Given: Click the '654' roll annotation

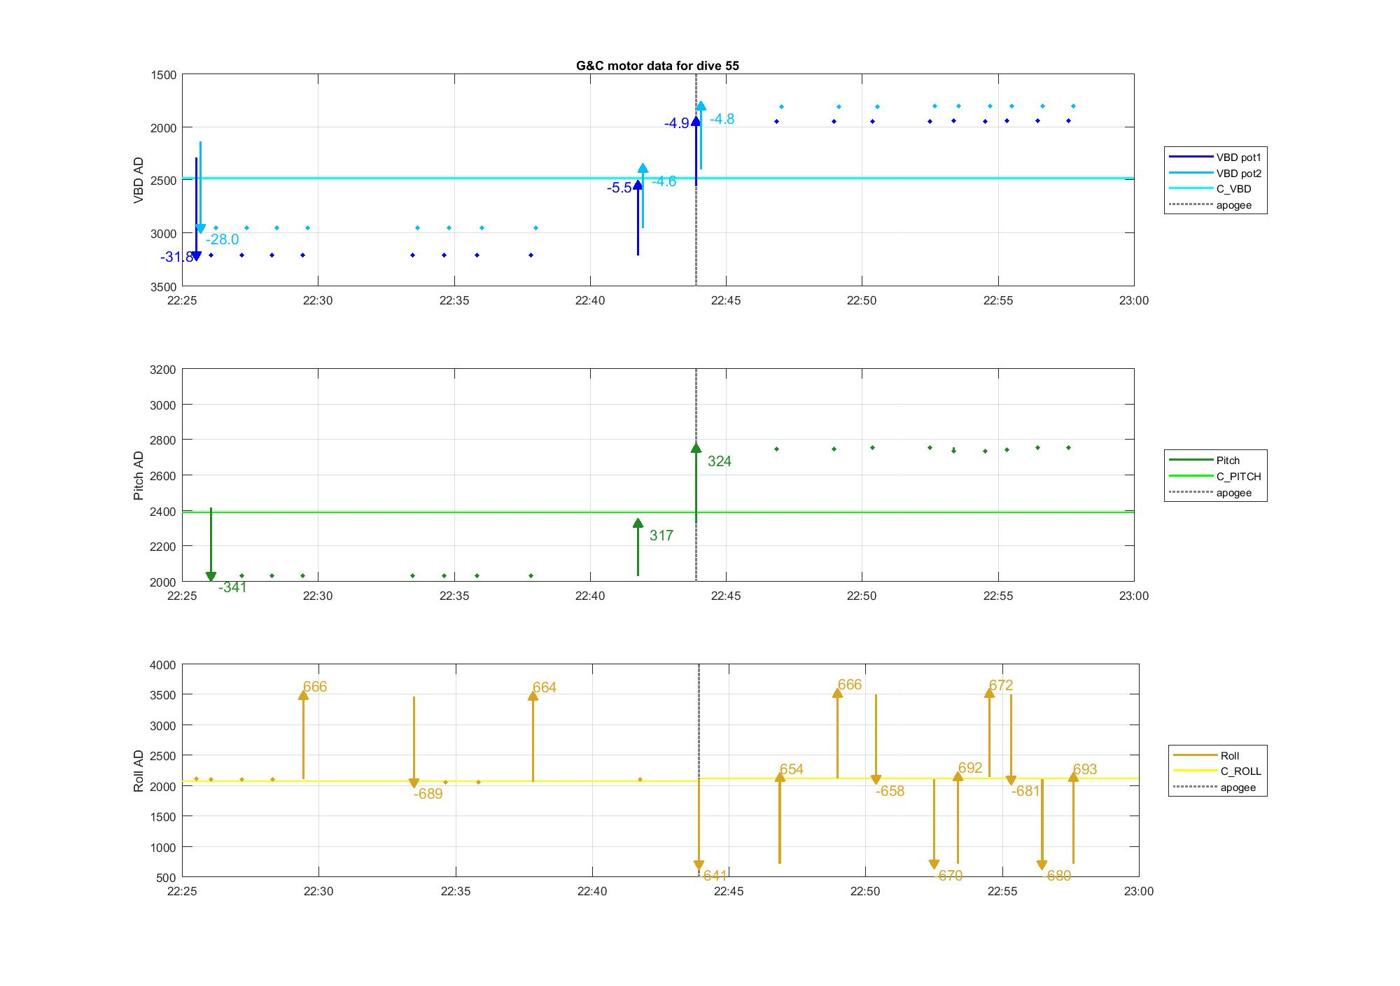Looking at the screenshot, I should (x=792, y=770).
